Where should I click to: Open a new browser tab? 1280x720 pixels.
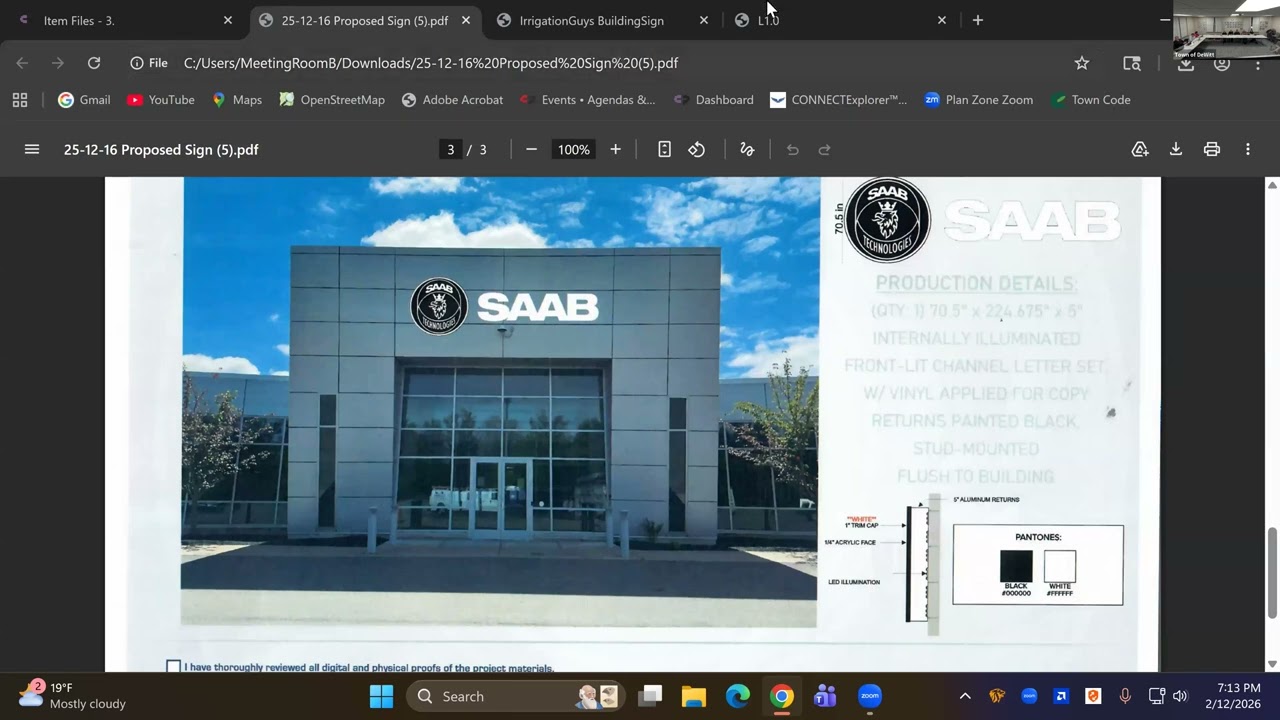pyautogui.click(x=978, y=20)
